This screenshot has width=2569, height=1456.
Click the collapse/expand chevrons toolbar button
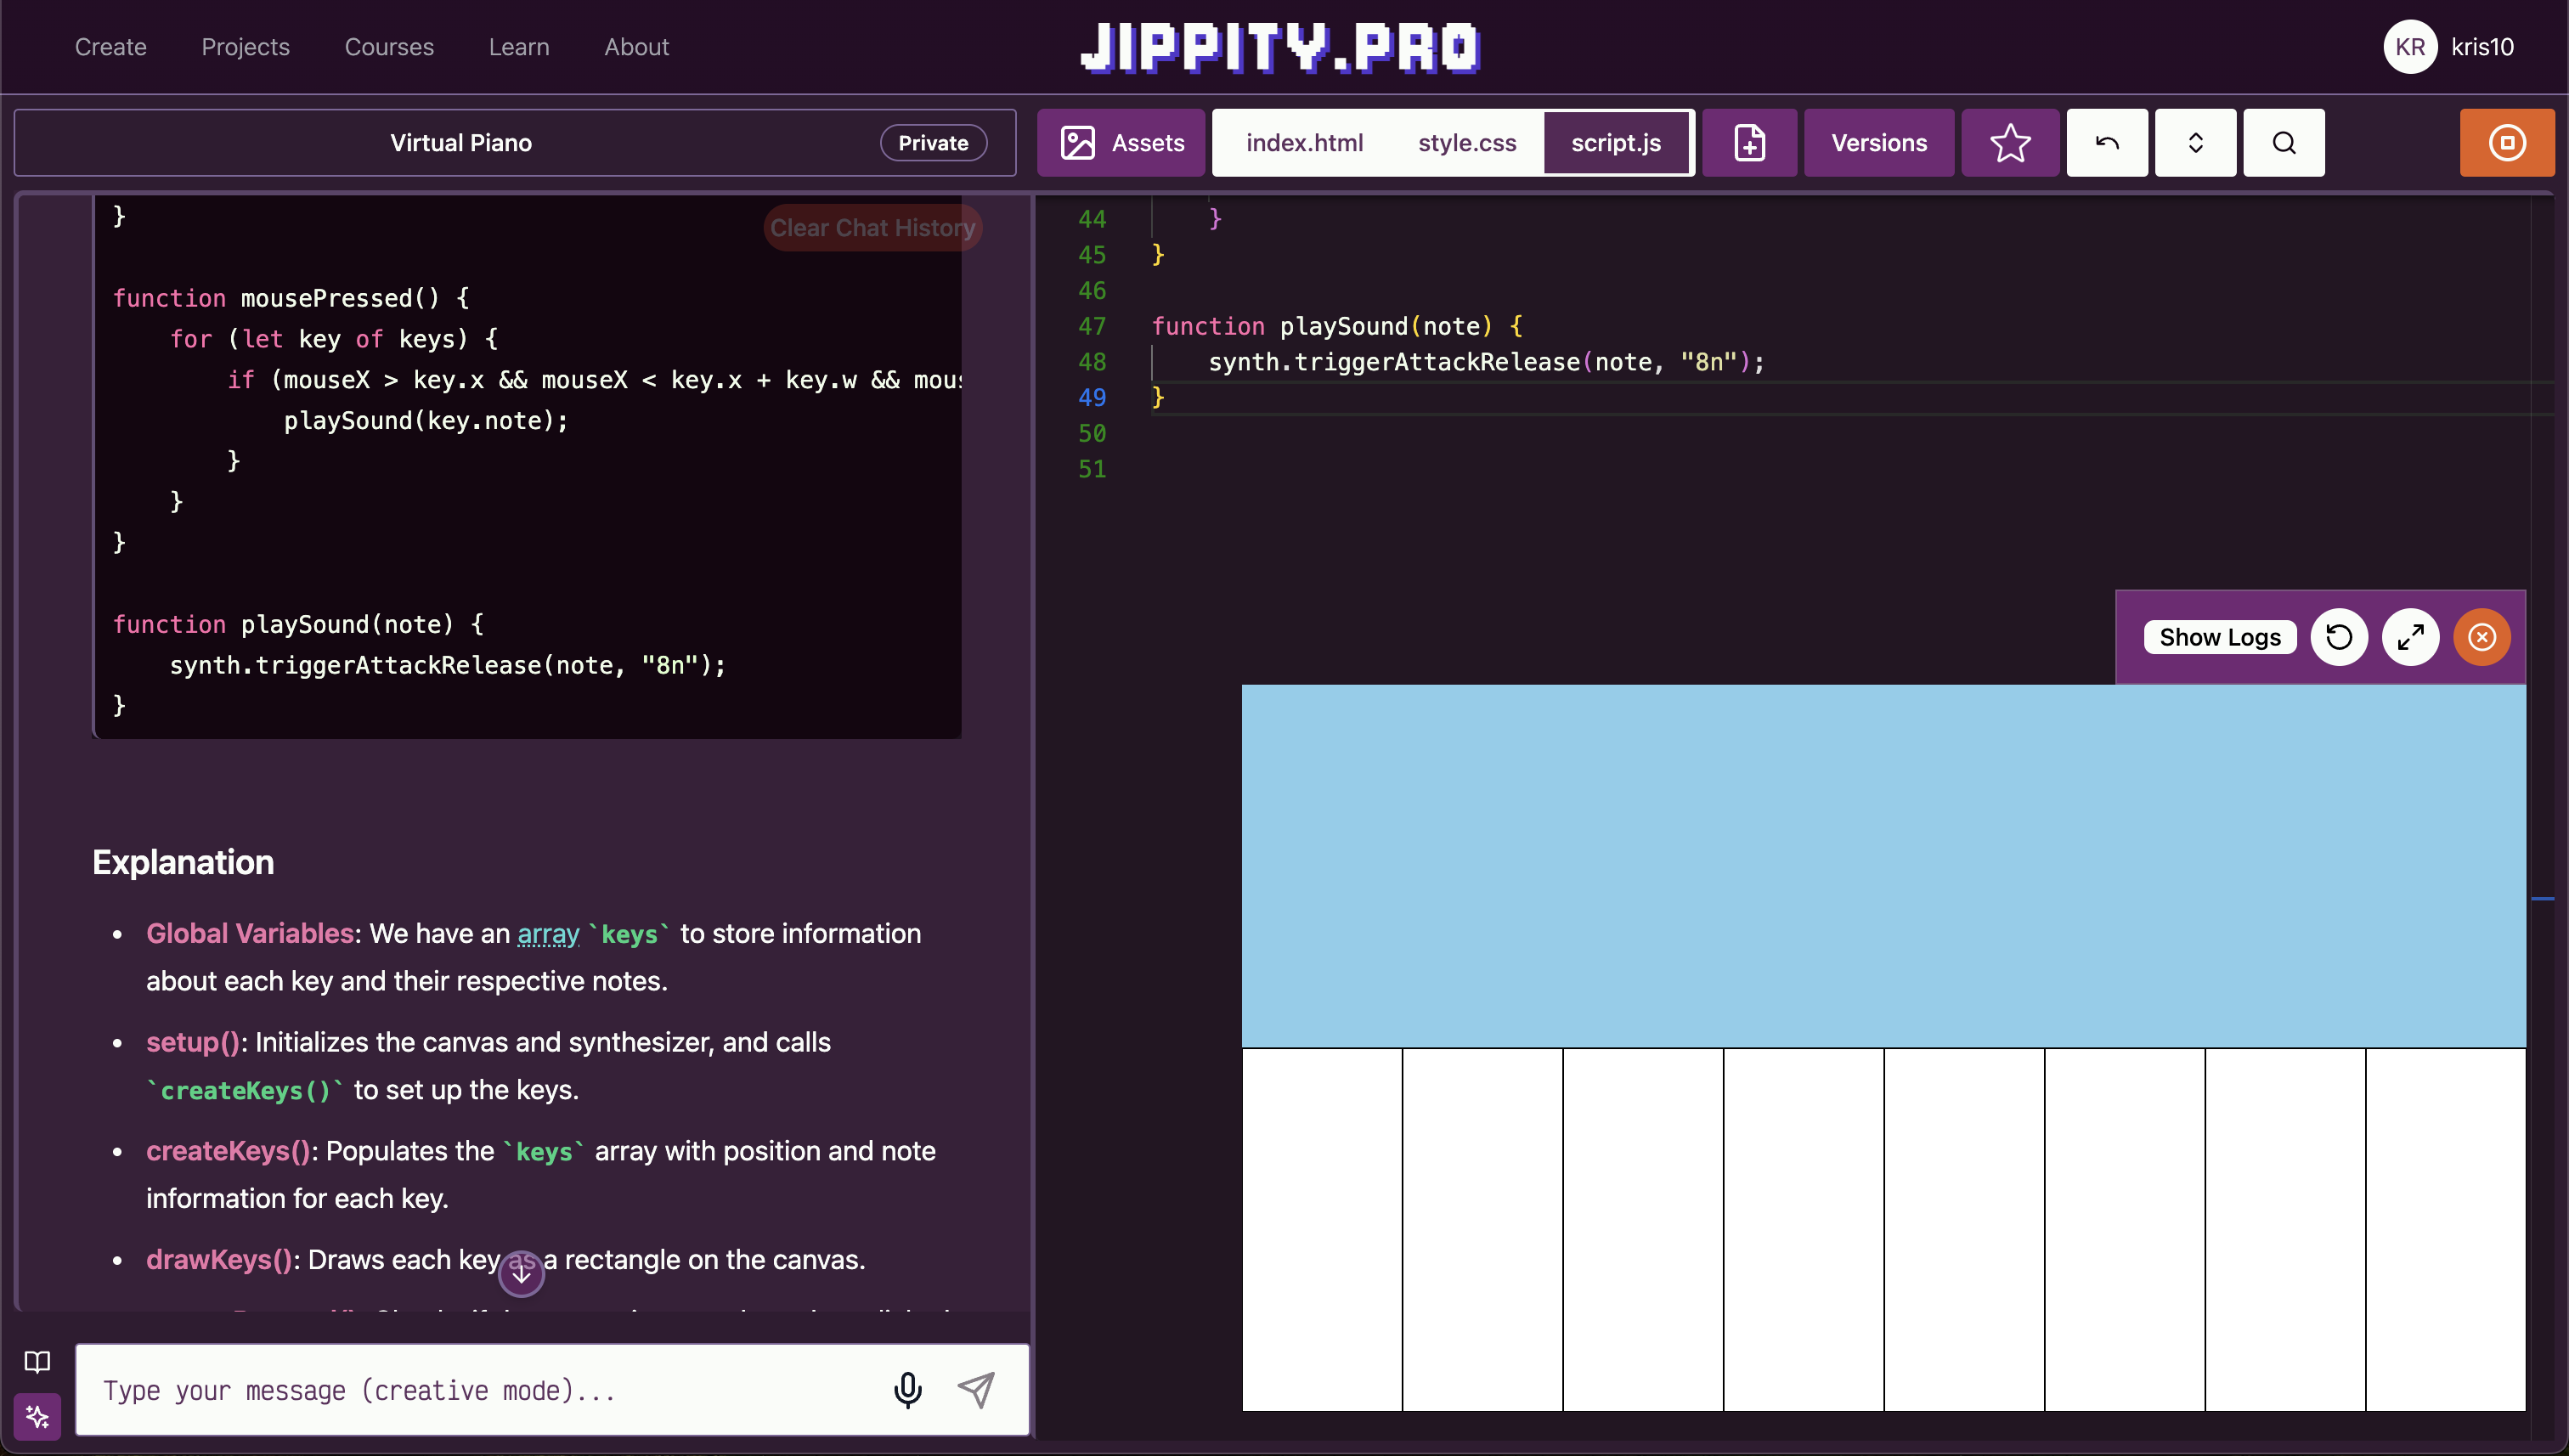(2195, 143)
